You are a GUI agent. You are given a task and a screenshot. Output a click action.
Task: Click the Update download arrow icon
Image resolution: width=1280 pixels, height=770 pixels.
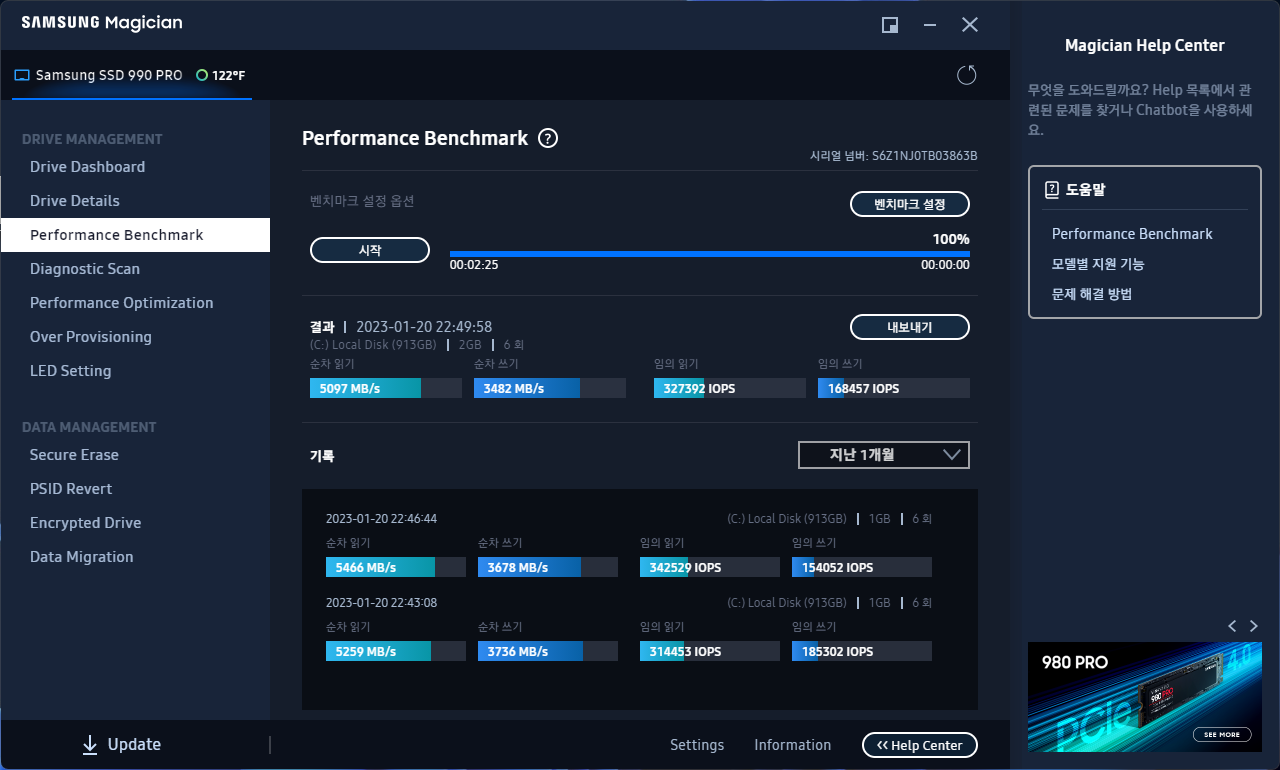90,744
